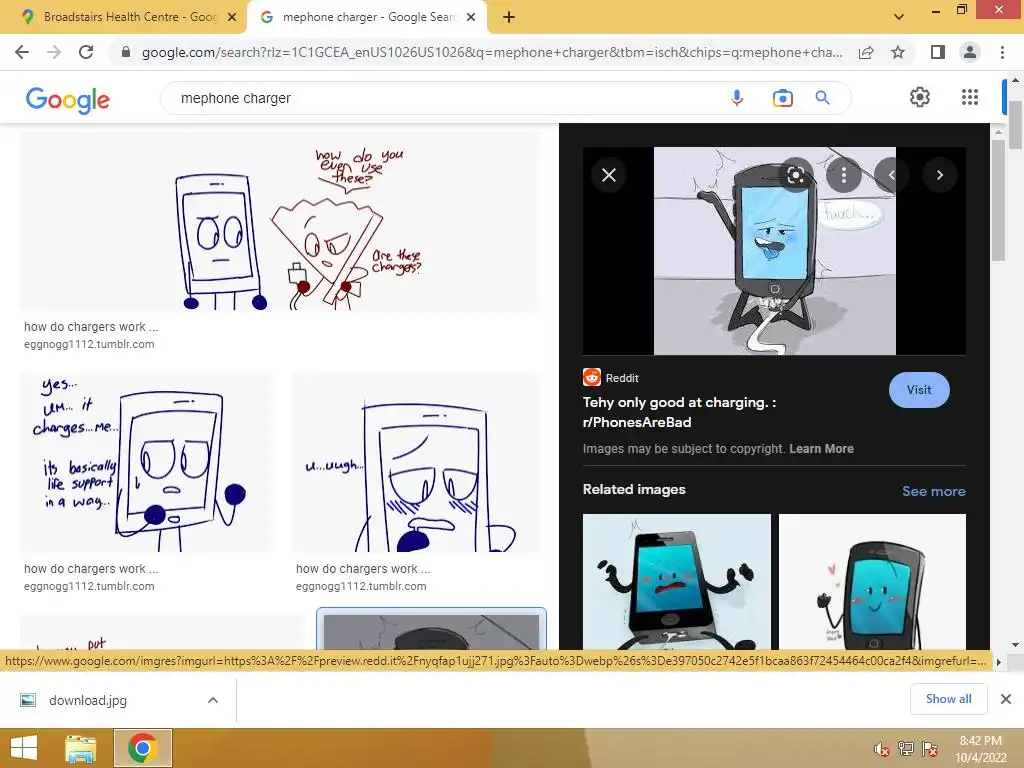The width and height of the screenshot is (1024, 768).
Task: Open Google quick settings gear
Action: coord(920,97)
